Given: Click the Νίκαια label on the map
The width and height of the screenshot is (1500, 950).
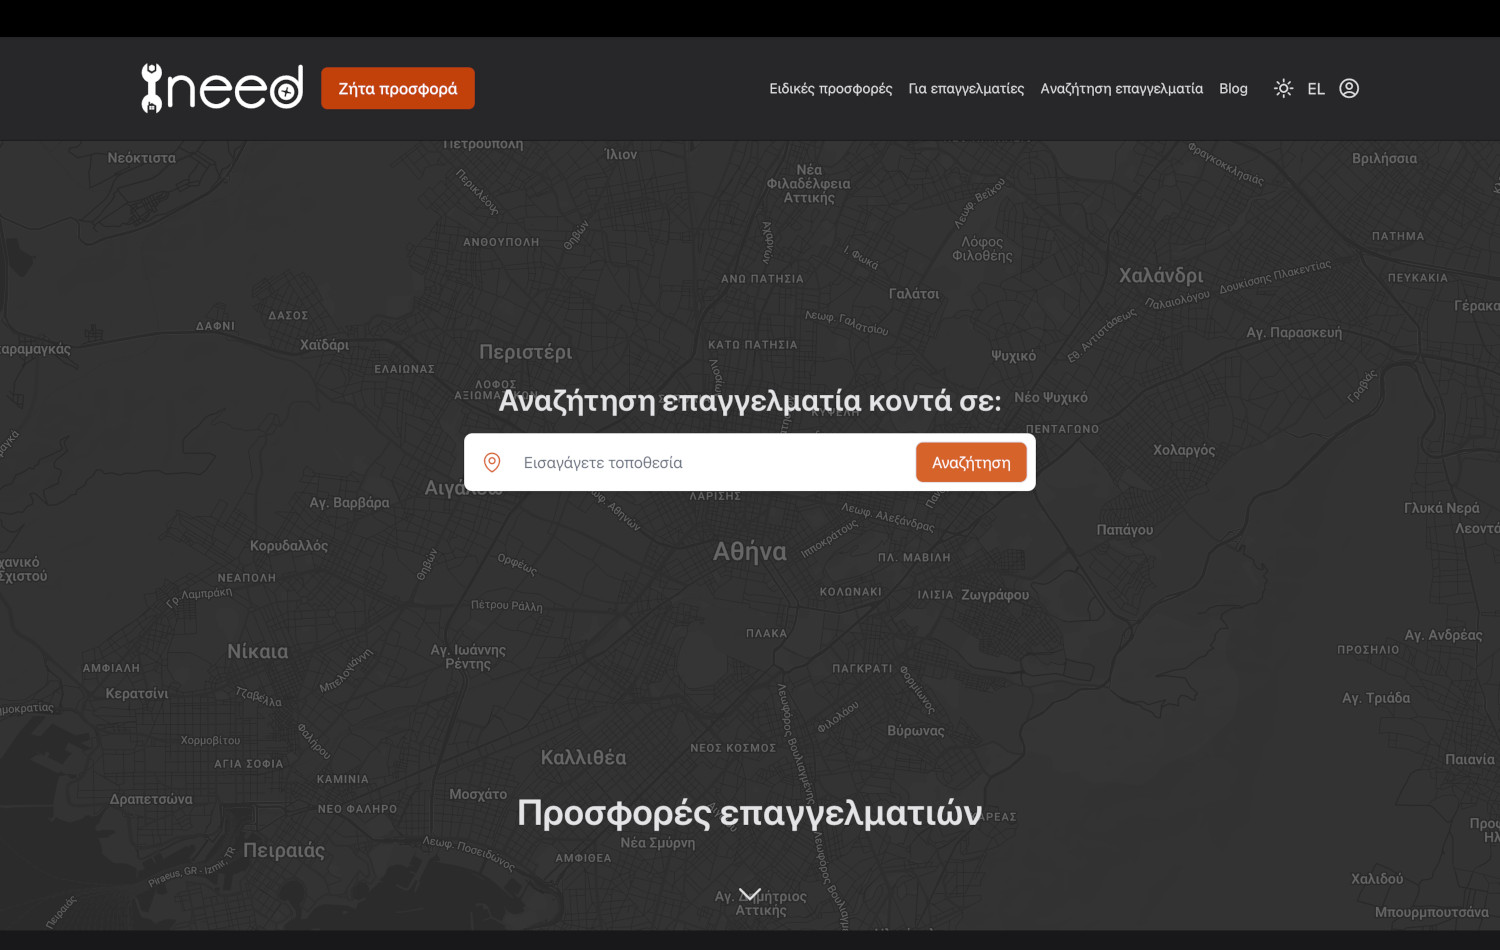Looking at the screenshot, I should coord(258,651).
